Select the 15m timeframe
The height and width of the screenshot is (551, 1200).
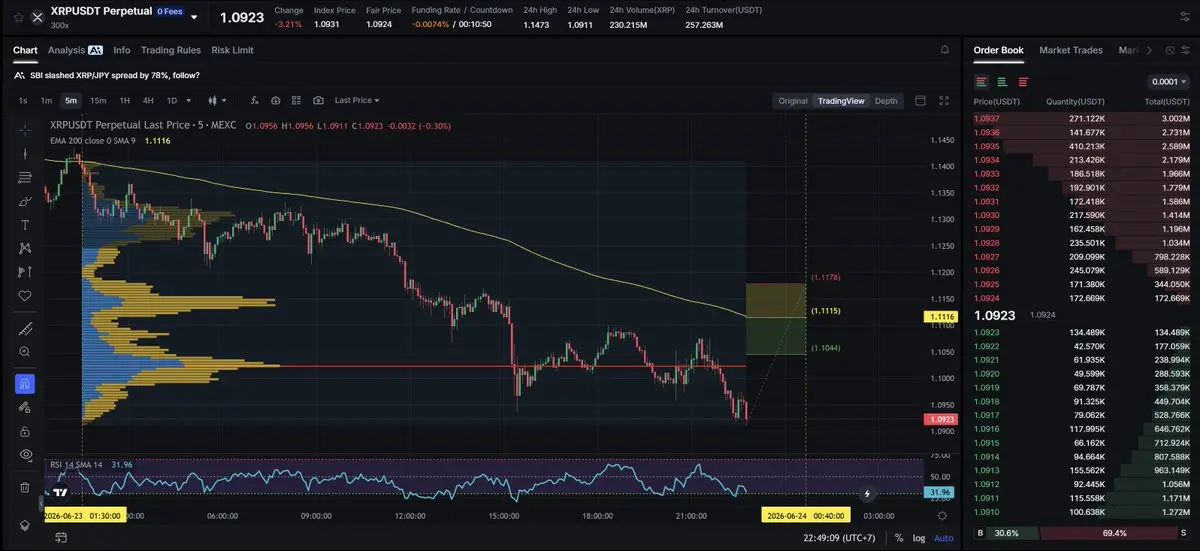tap(98, 100)
